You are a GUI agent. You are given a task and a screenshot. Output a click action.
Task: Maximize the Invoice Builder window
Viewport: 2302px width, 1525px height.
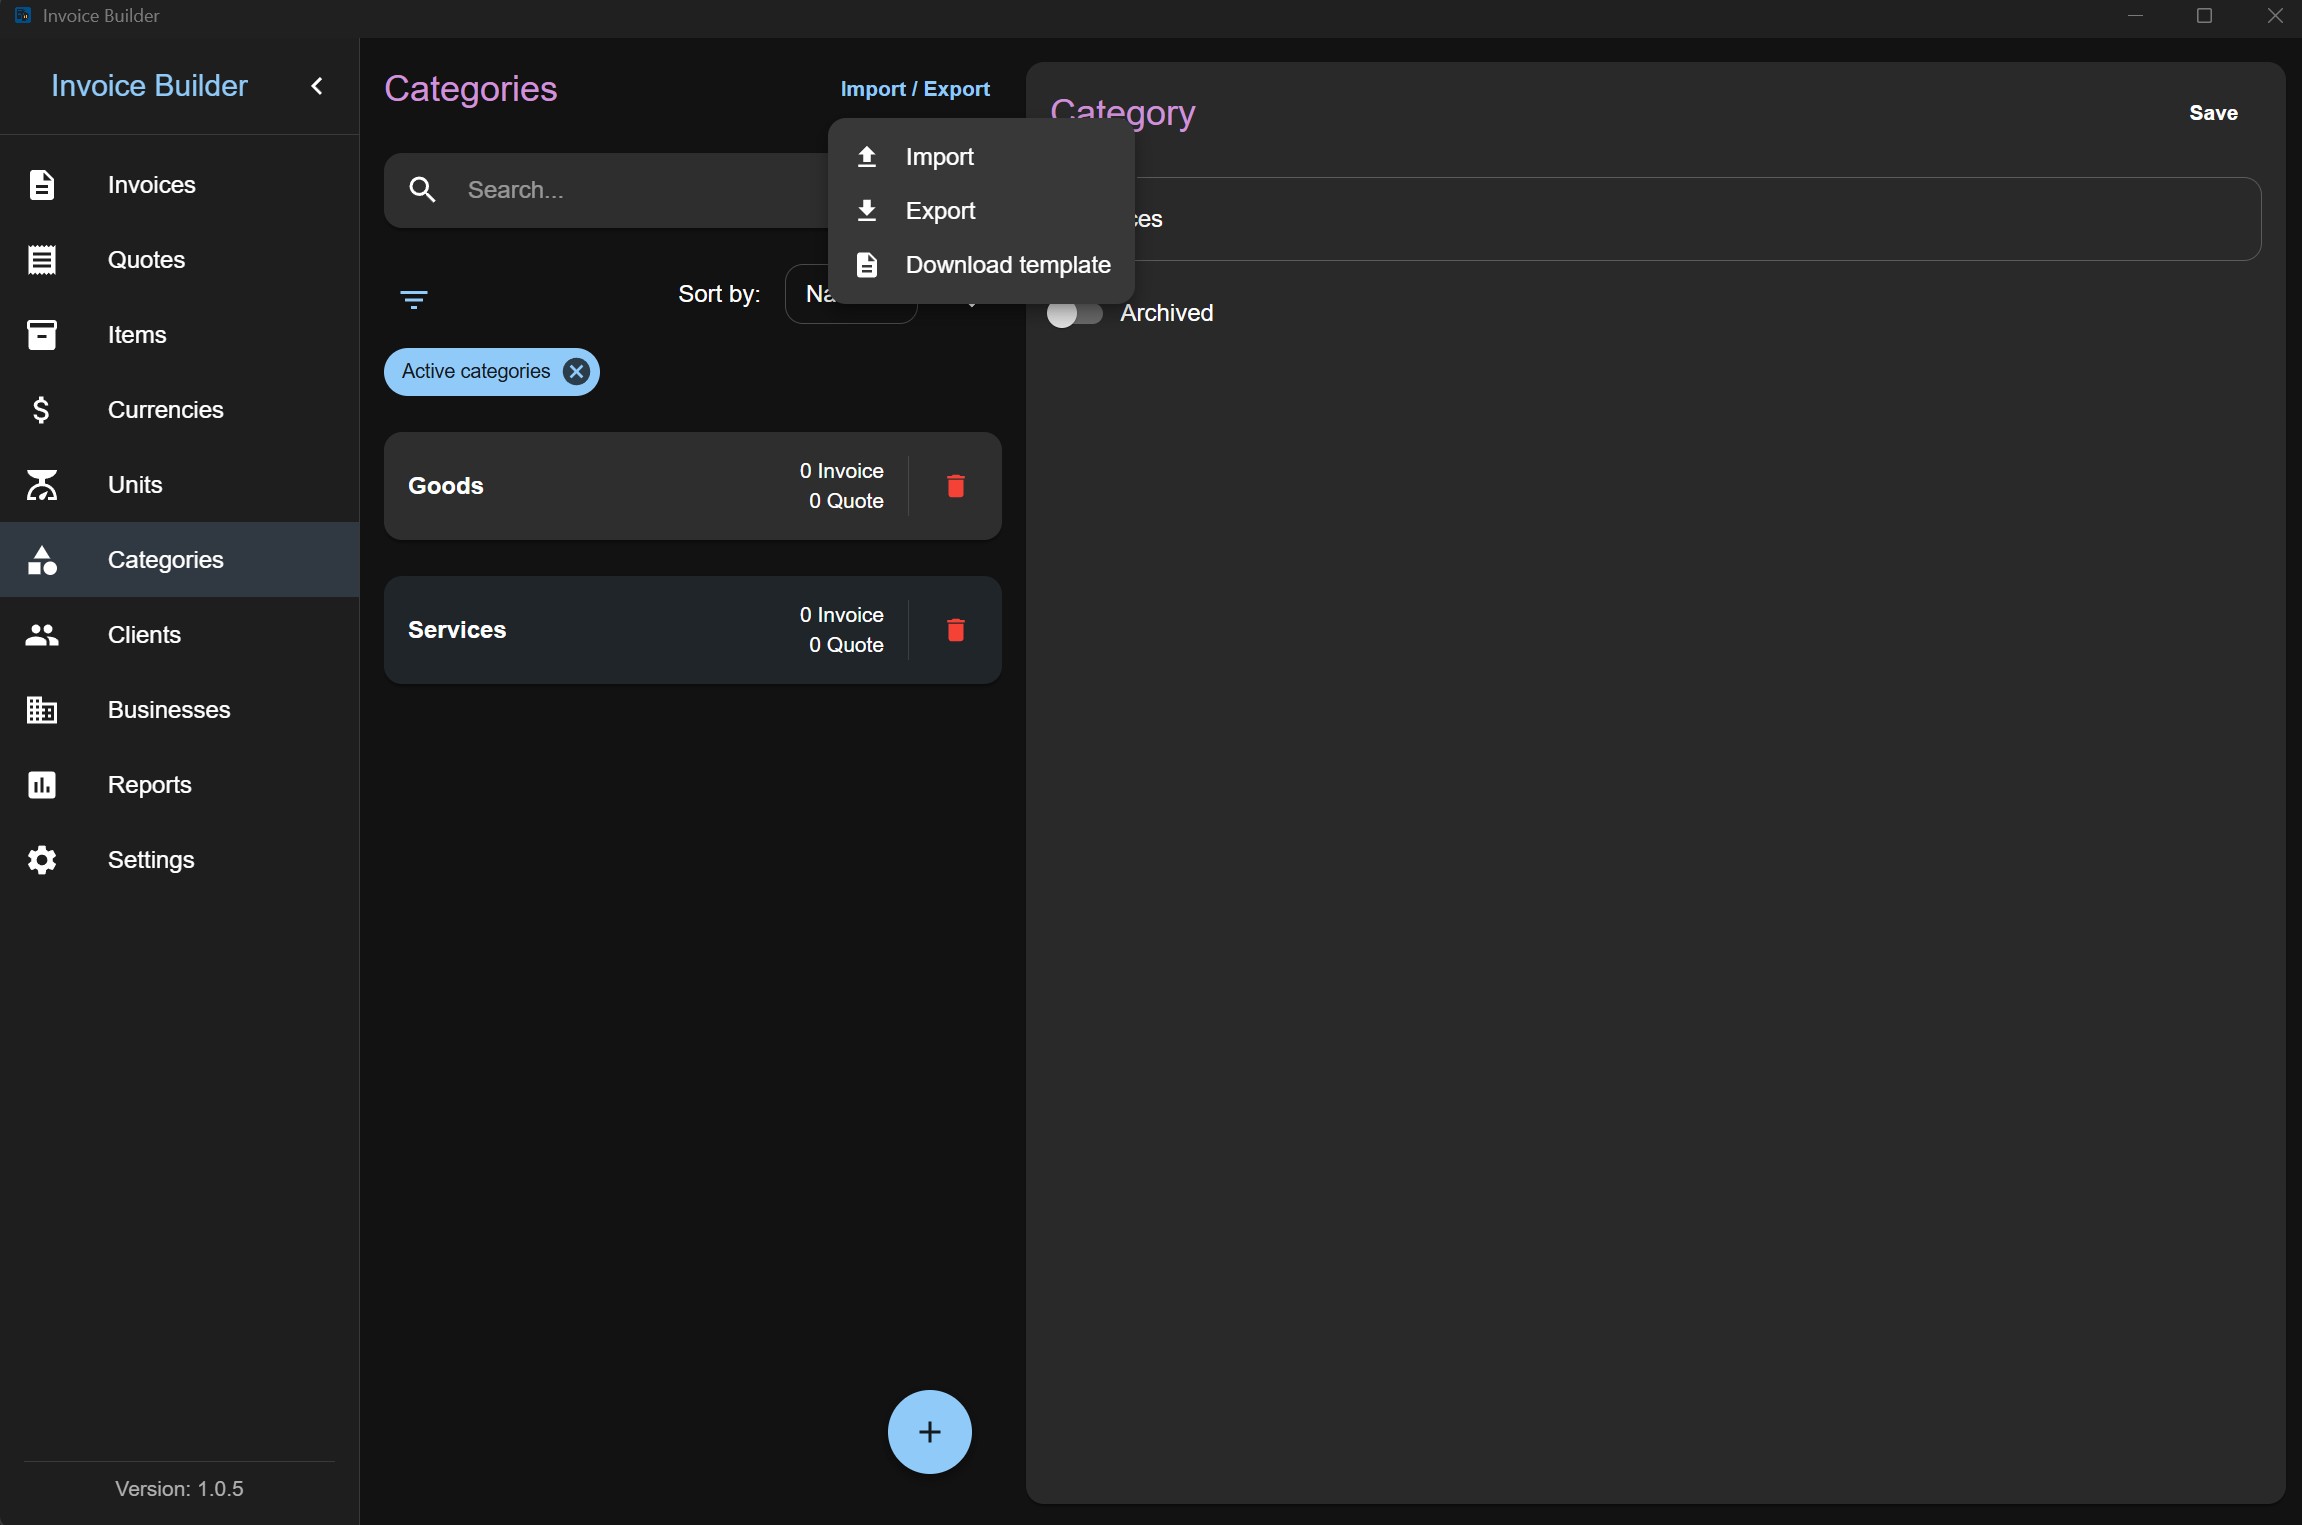2204,16
